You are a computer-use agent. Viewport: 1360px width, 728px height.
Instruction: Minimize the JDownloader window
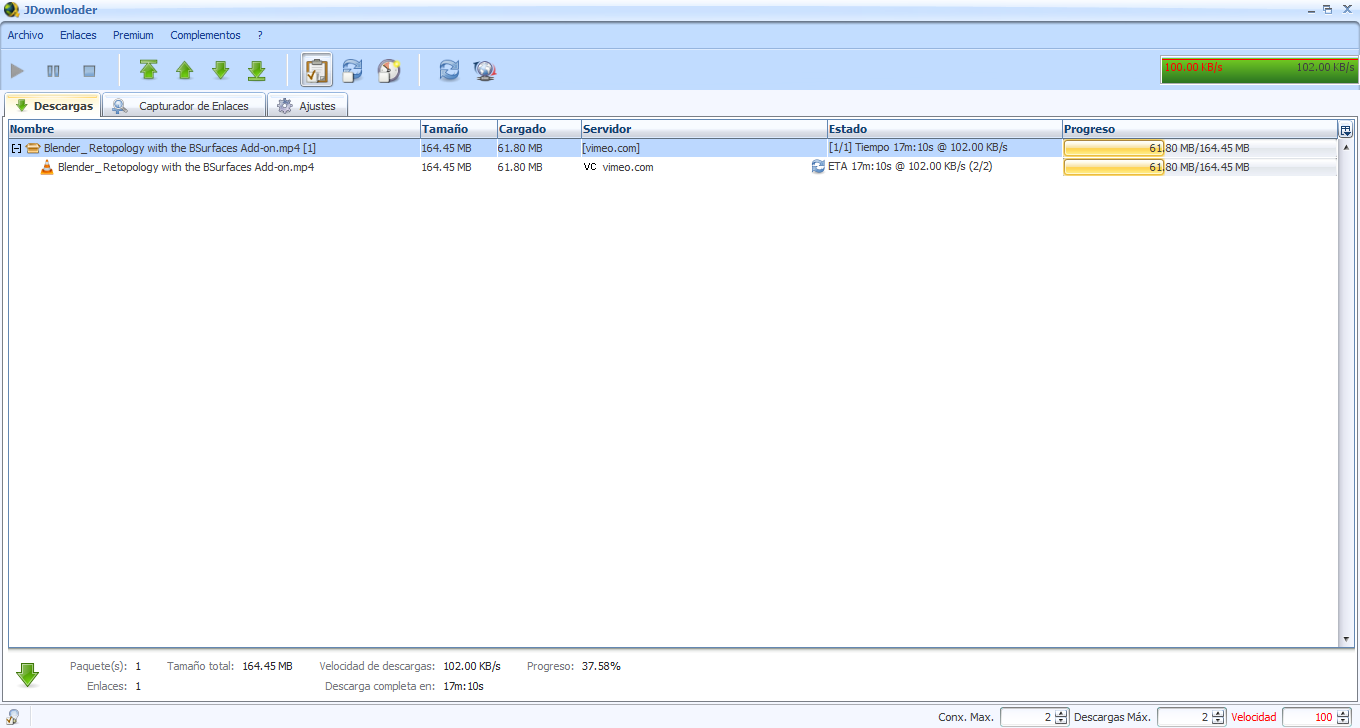(x=1311, y=9)
